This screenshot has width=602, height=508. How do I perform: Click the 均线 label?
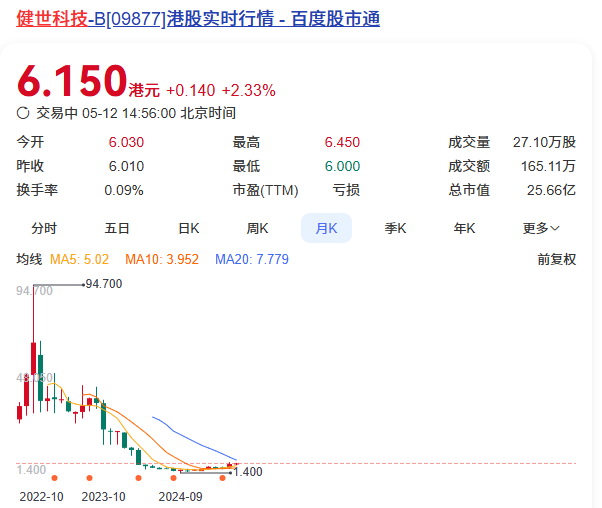(x=29, y=260)
